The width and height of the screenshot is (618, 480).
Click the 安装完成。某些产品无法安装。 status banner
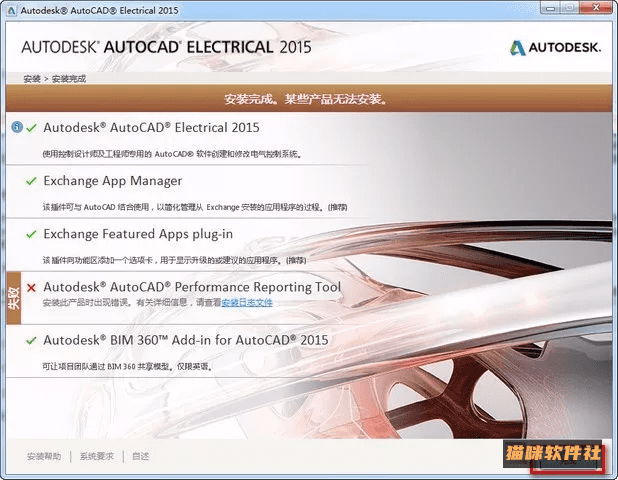(309, 99)
